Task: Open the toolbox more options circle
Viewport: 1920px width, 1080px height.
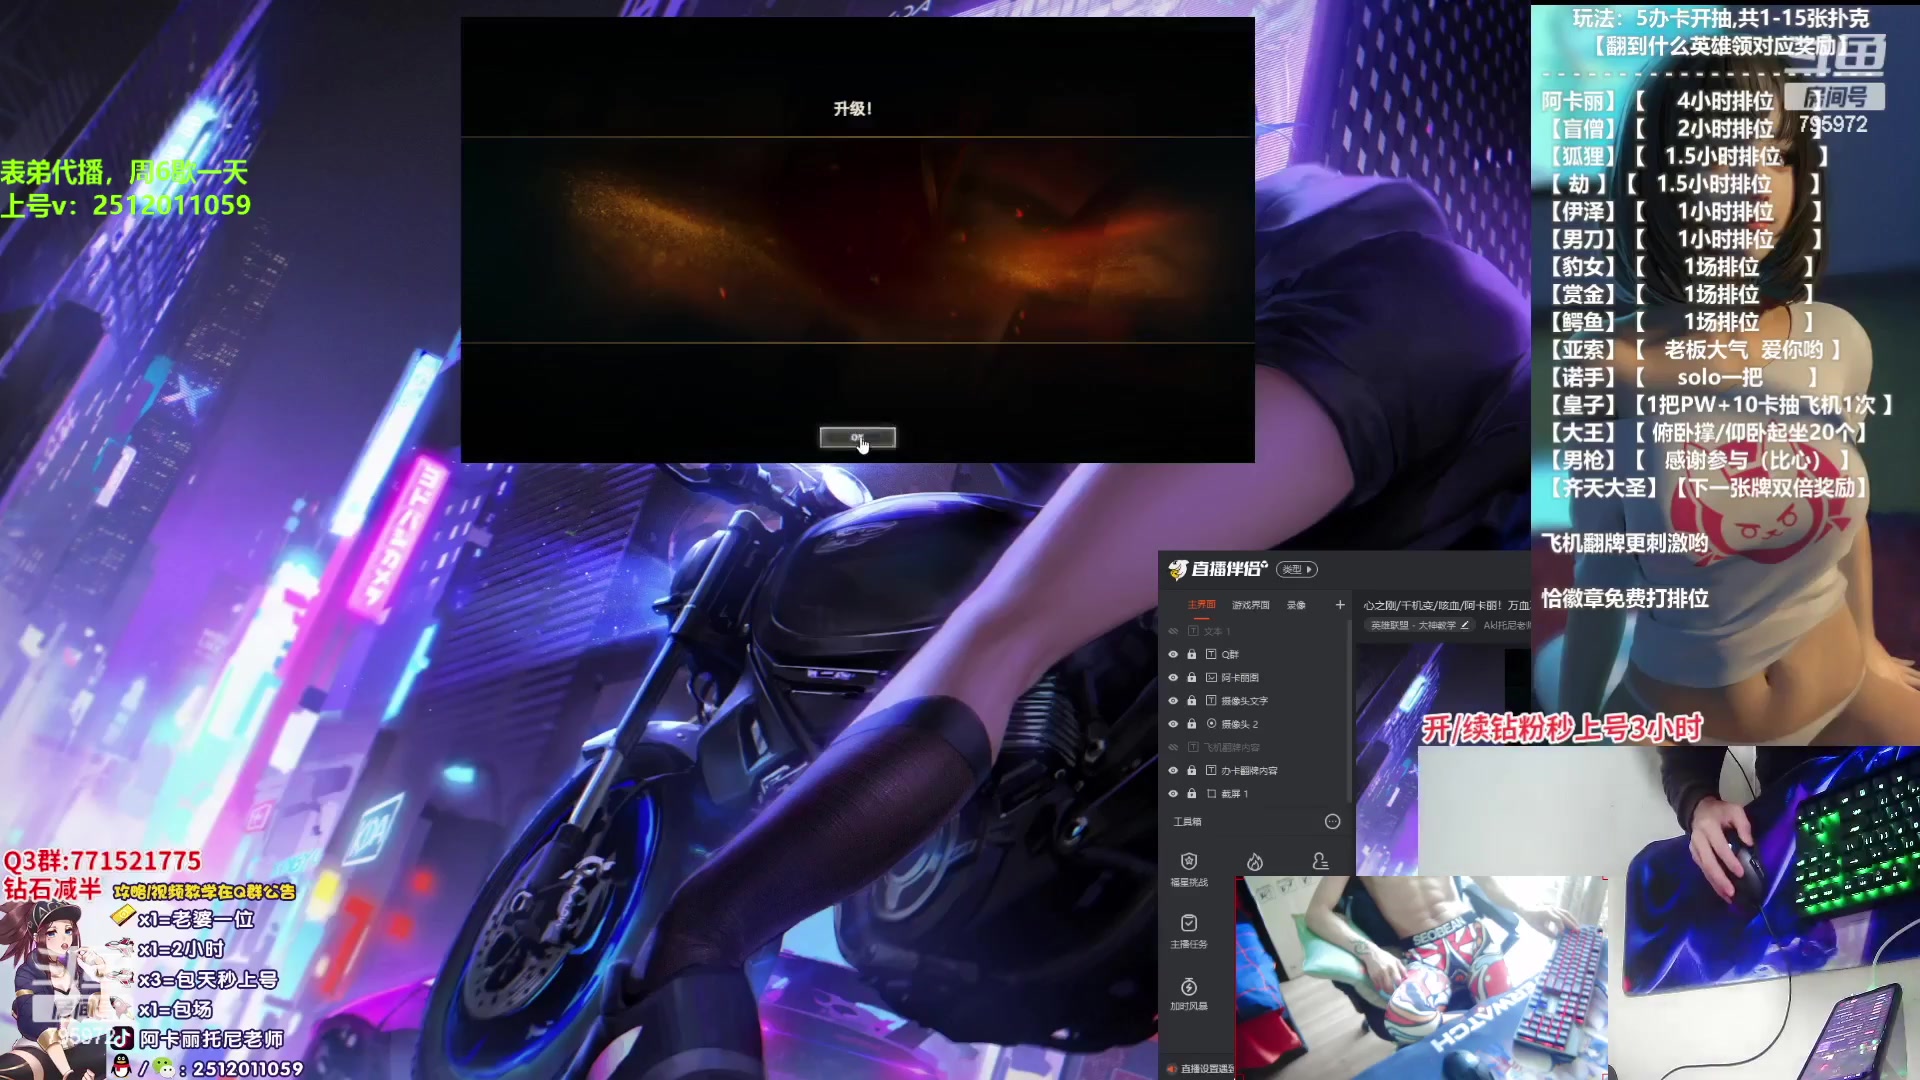Action: [1332, 822]
